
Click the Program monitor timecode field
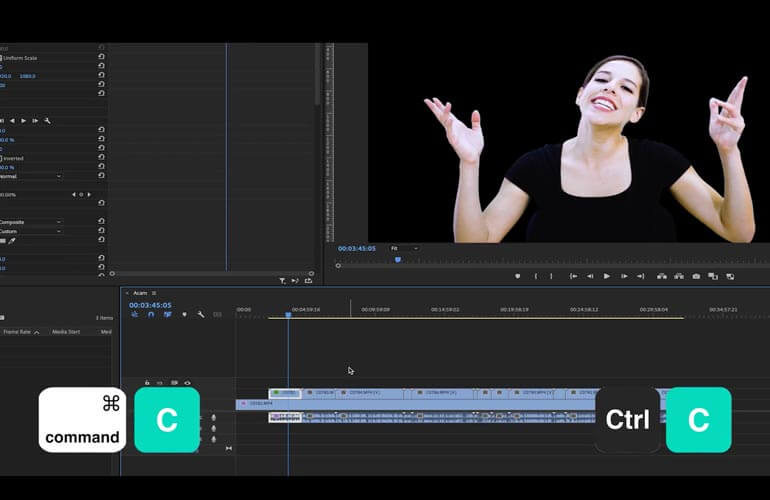pos(357,249)
